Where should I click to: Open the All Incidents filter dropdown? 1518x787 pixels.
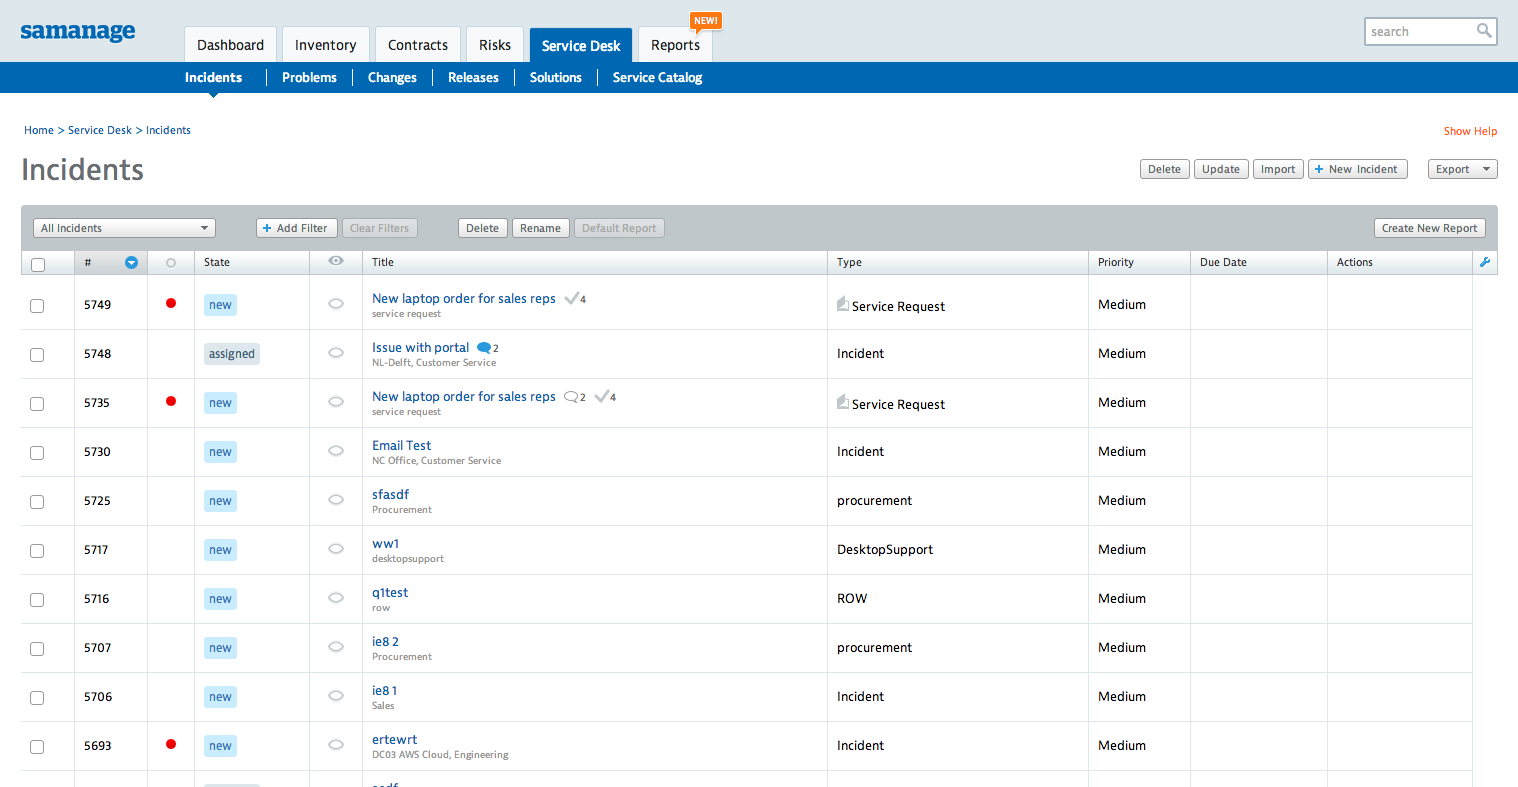[123, 227]
